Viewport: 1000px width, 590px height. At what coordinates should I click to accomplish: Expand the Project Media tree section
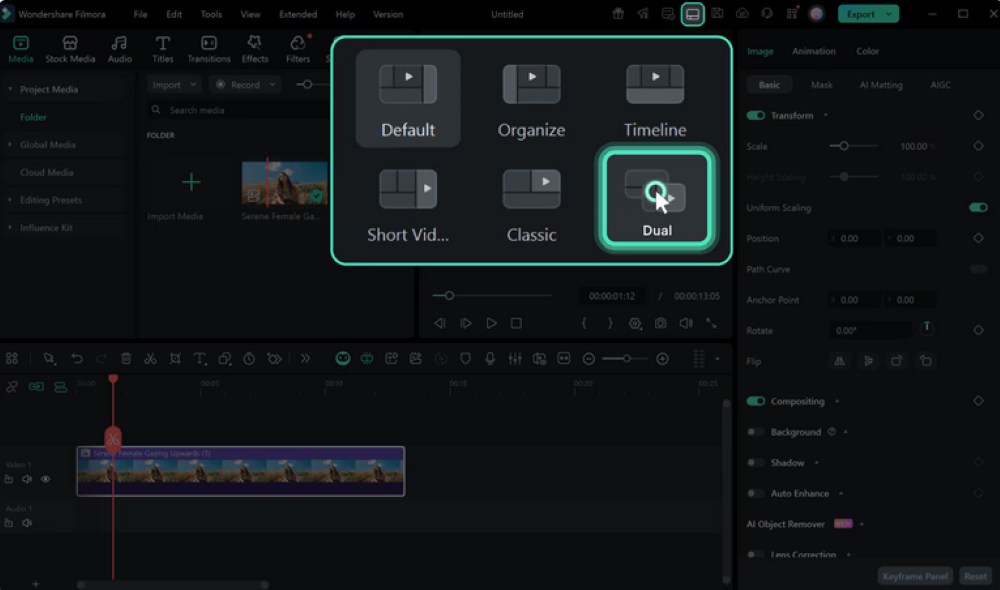coord(11,90)
